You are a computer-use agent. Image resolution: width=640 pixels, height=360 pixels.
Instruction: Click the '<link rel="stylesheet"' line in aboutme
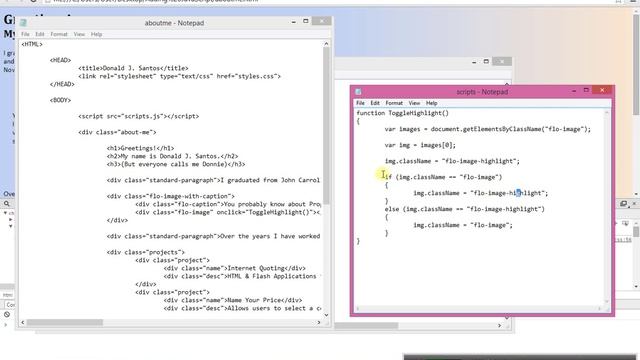179,76
